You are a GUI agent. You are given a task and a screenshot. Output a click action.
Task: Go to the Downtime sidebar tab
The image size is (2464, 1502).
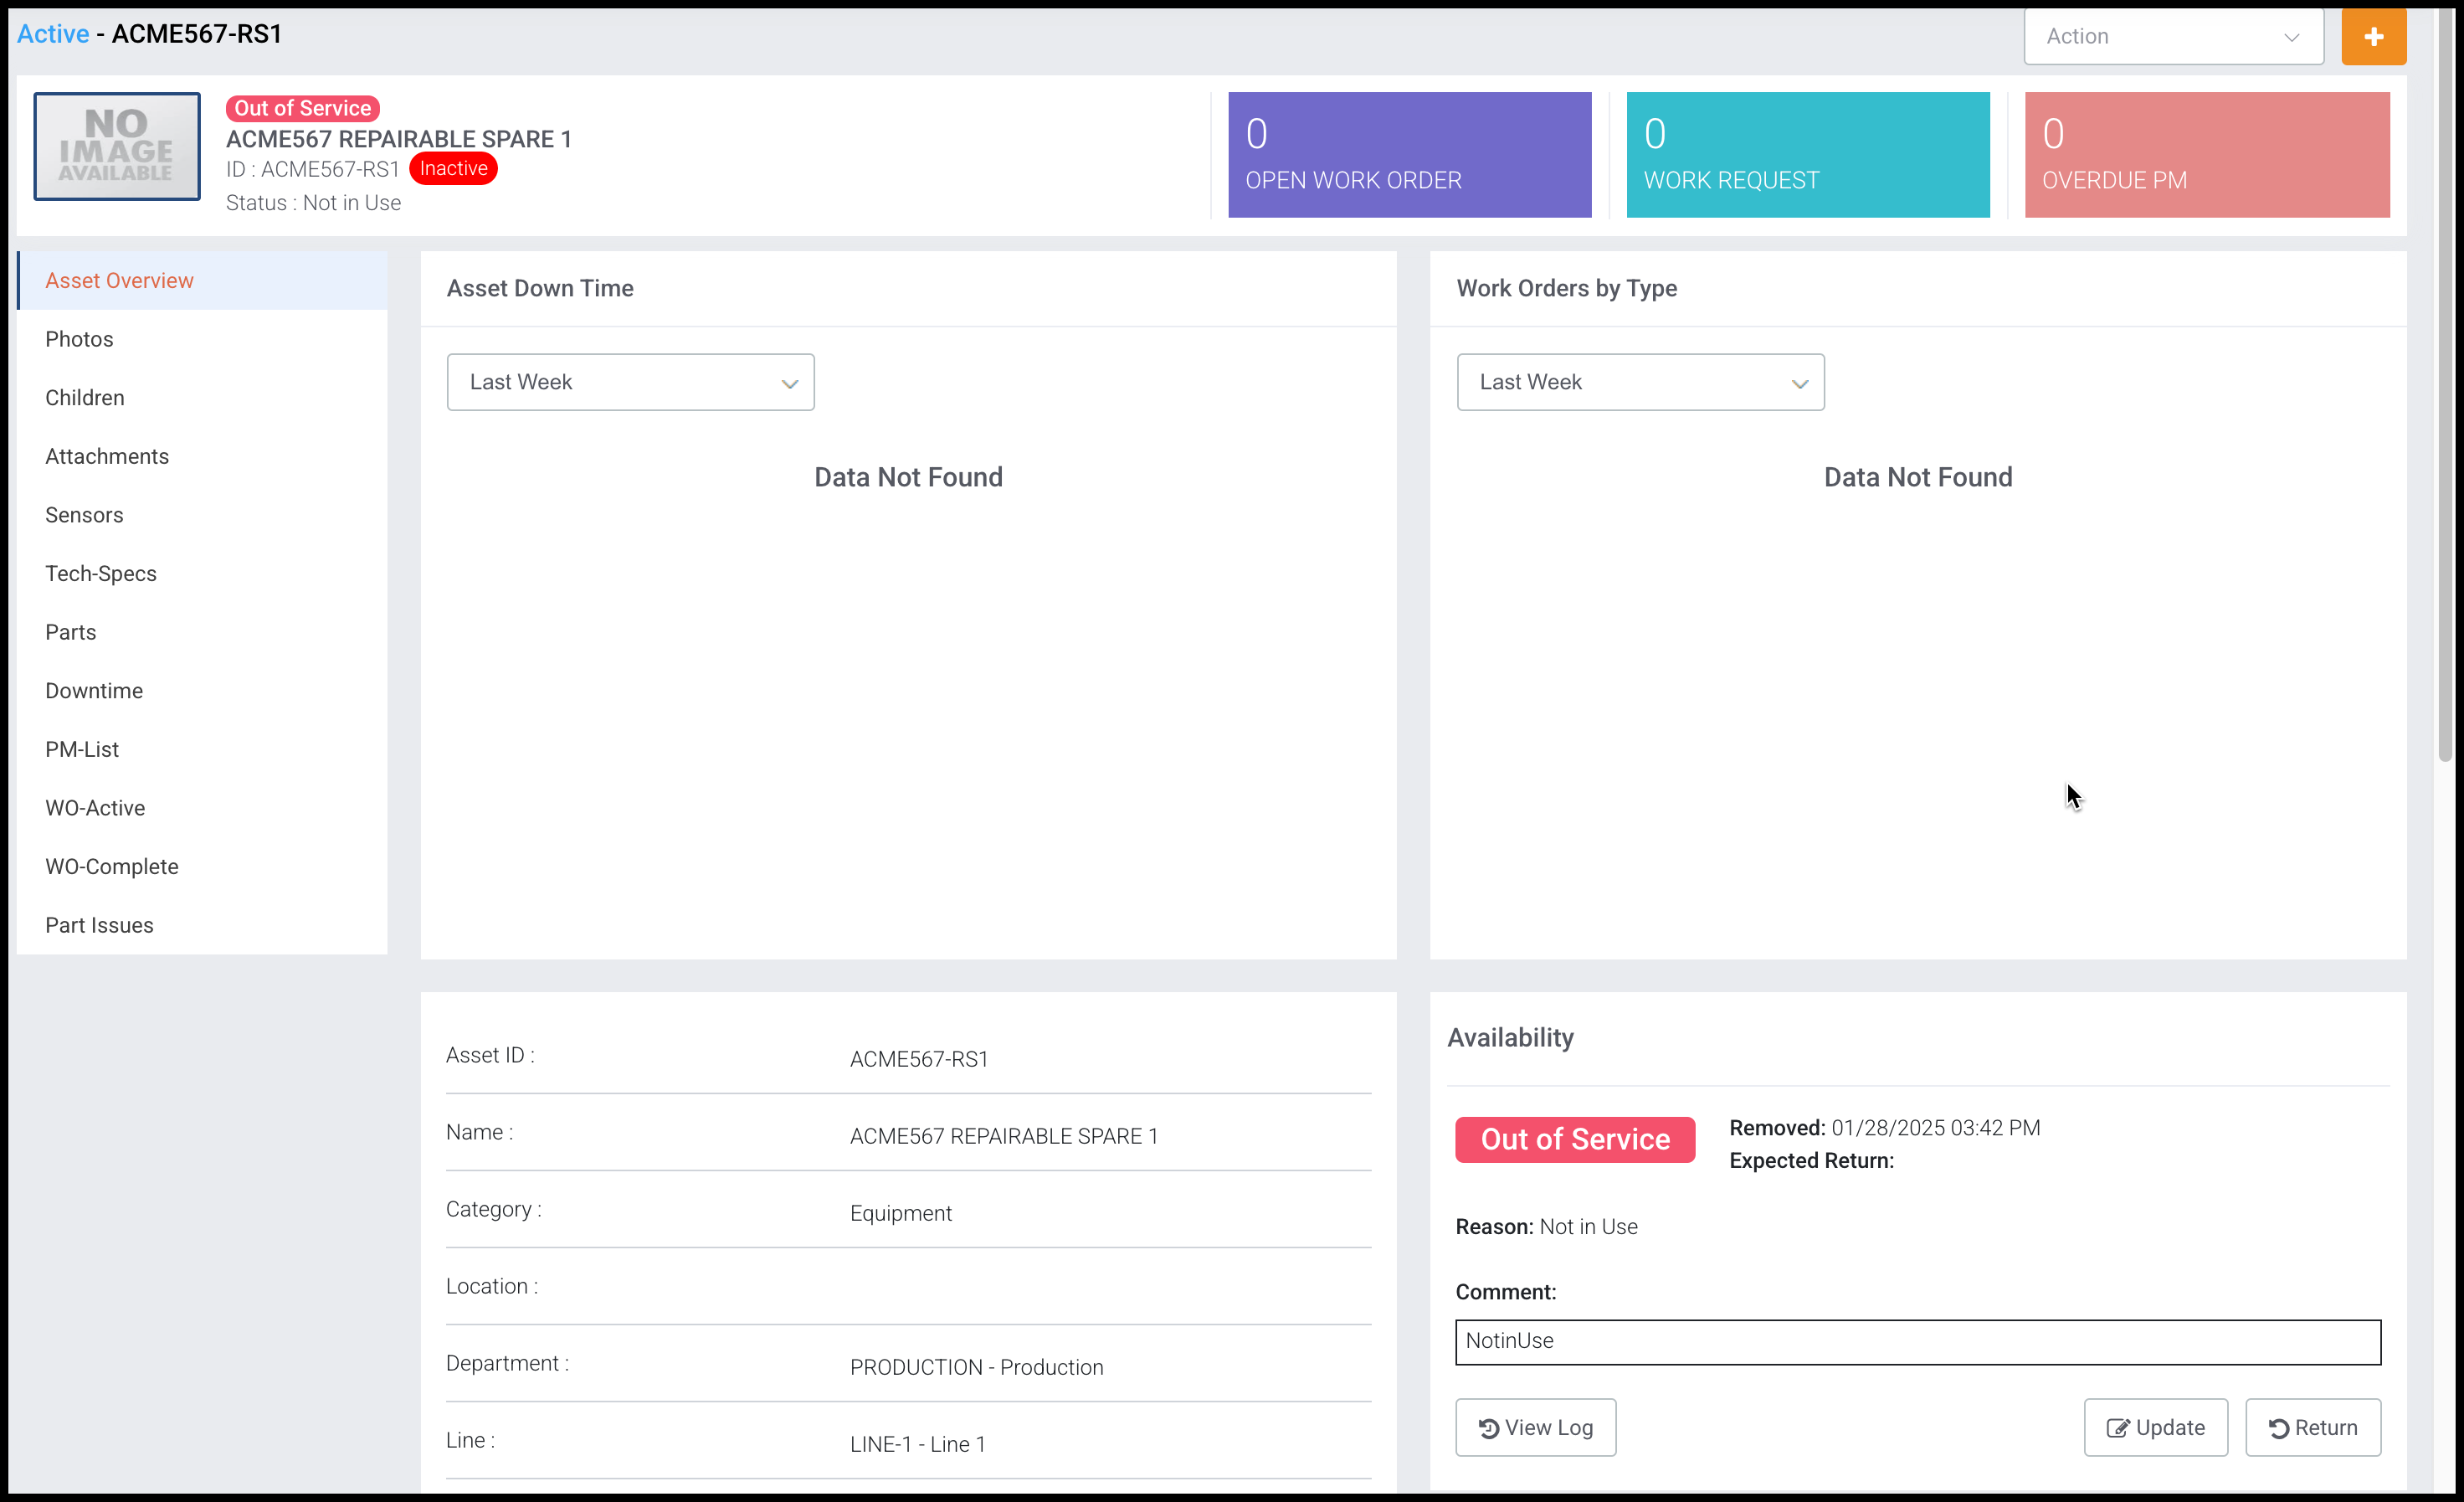94,691
